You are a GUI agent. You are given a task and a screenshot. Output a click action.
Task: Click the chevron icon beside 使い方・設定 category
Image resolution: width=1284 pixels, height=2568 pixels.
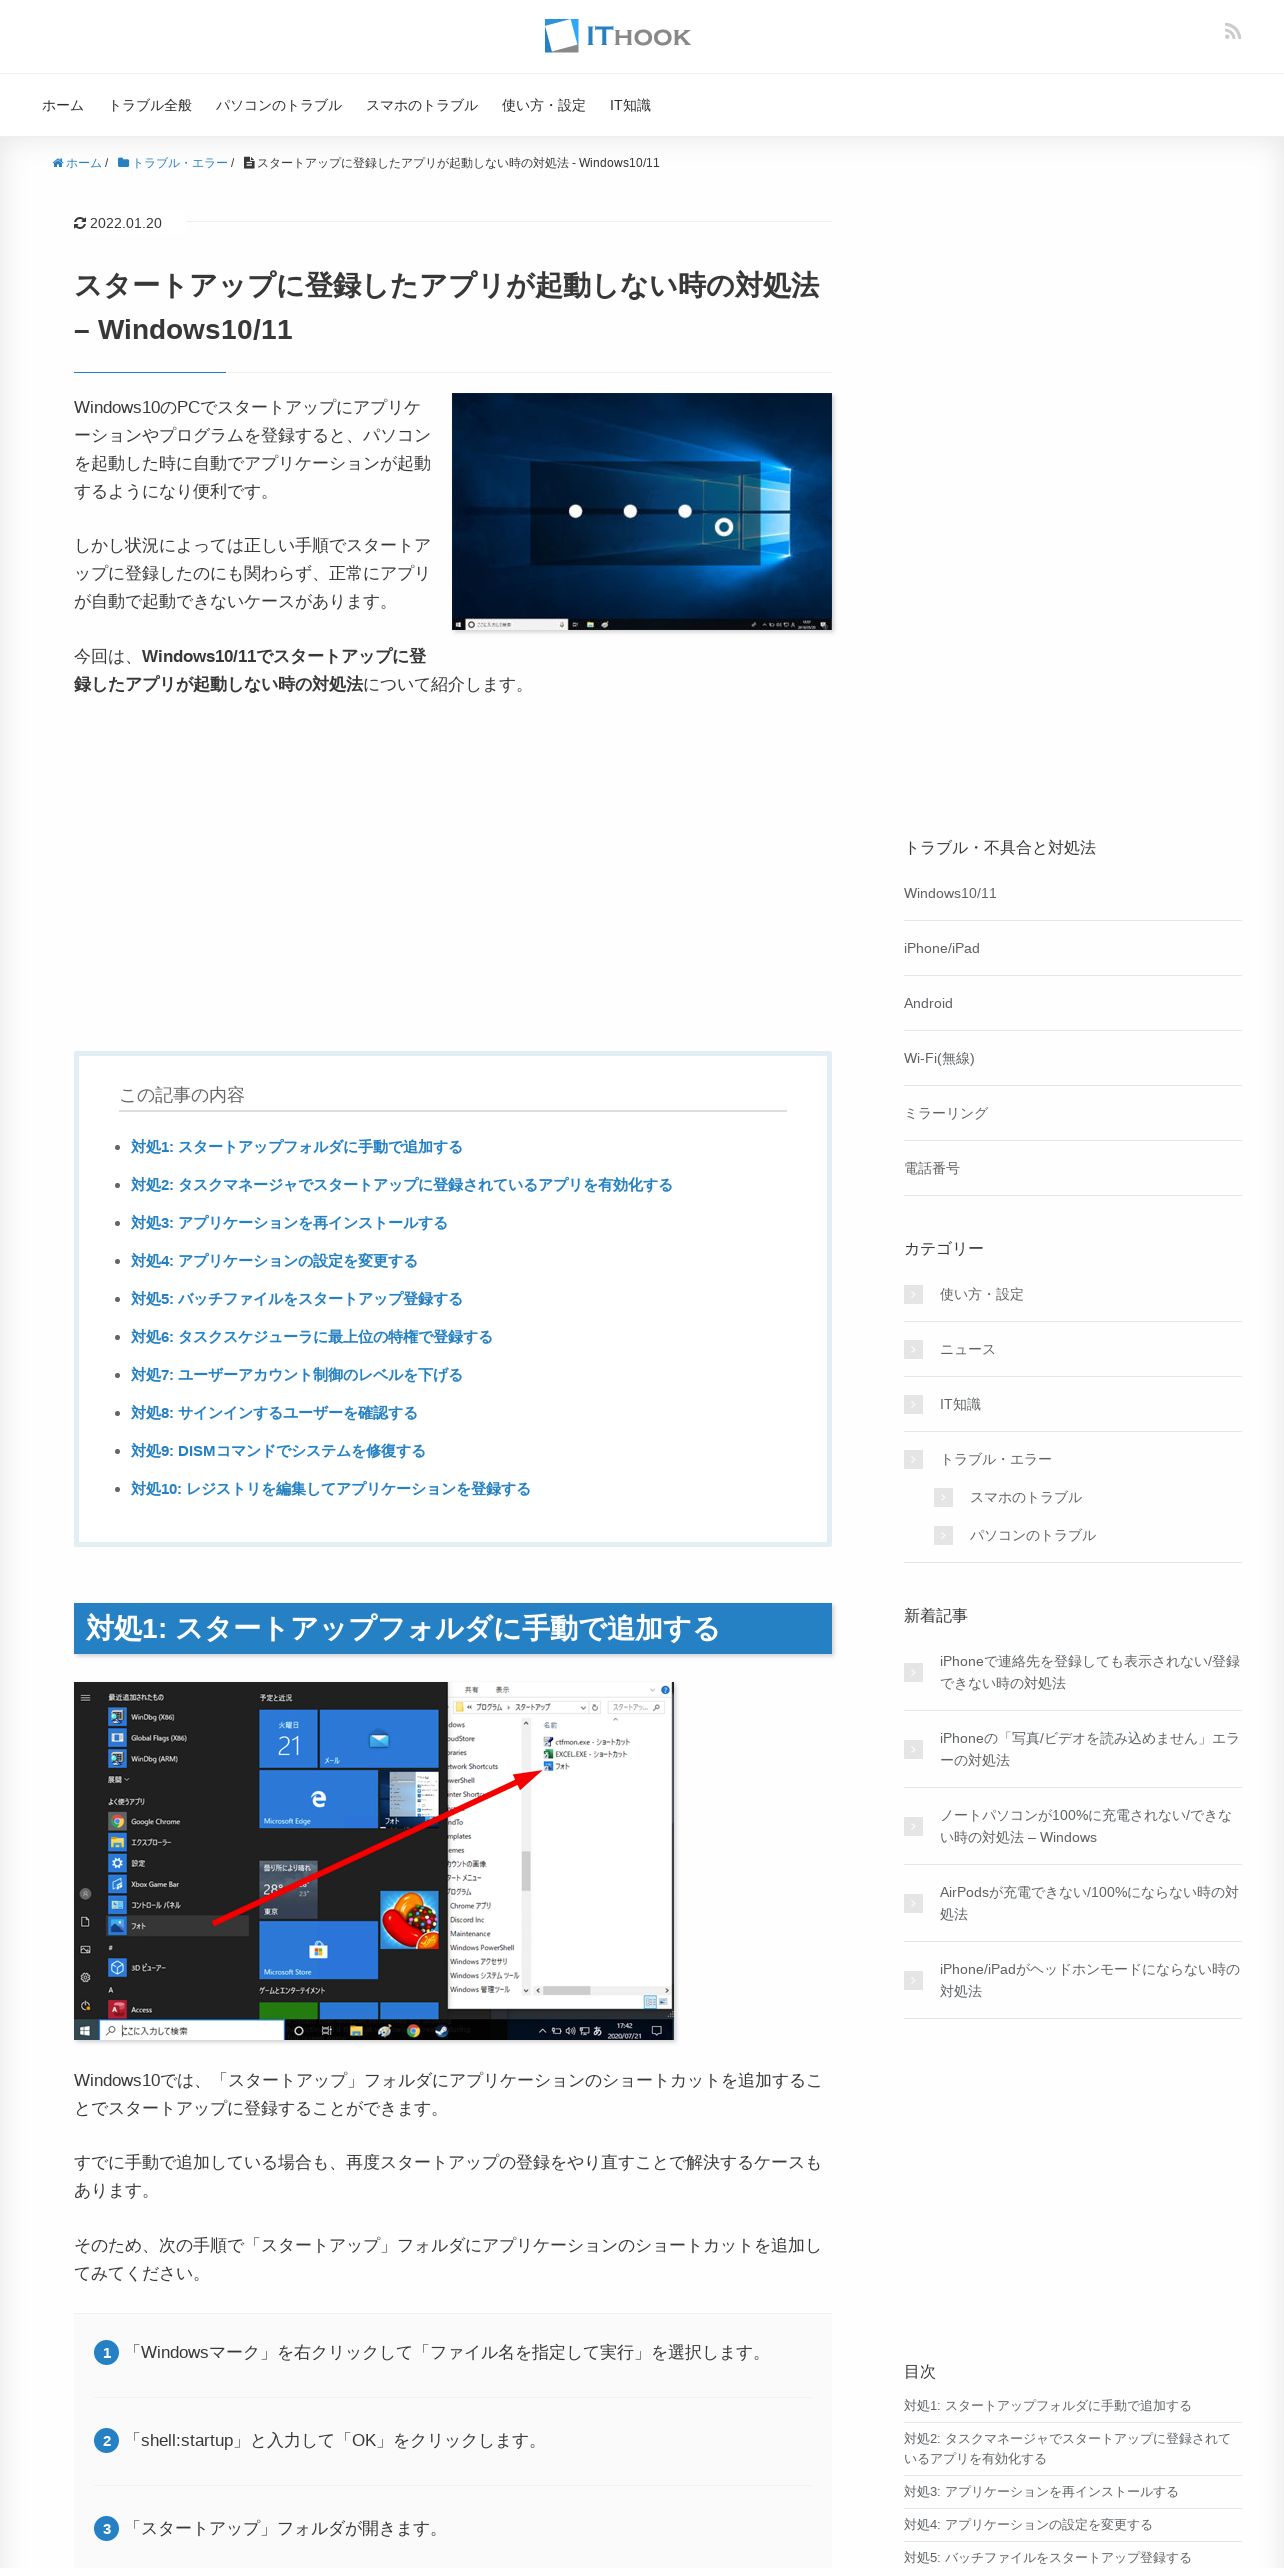click(913, 1294)
